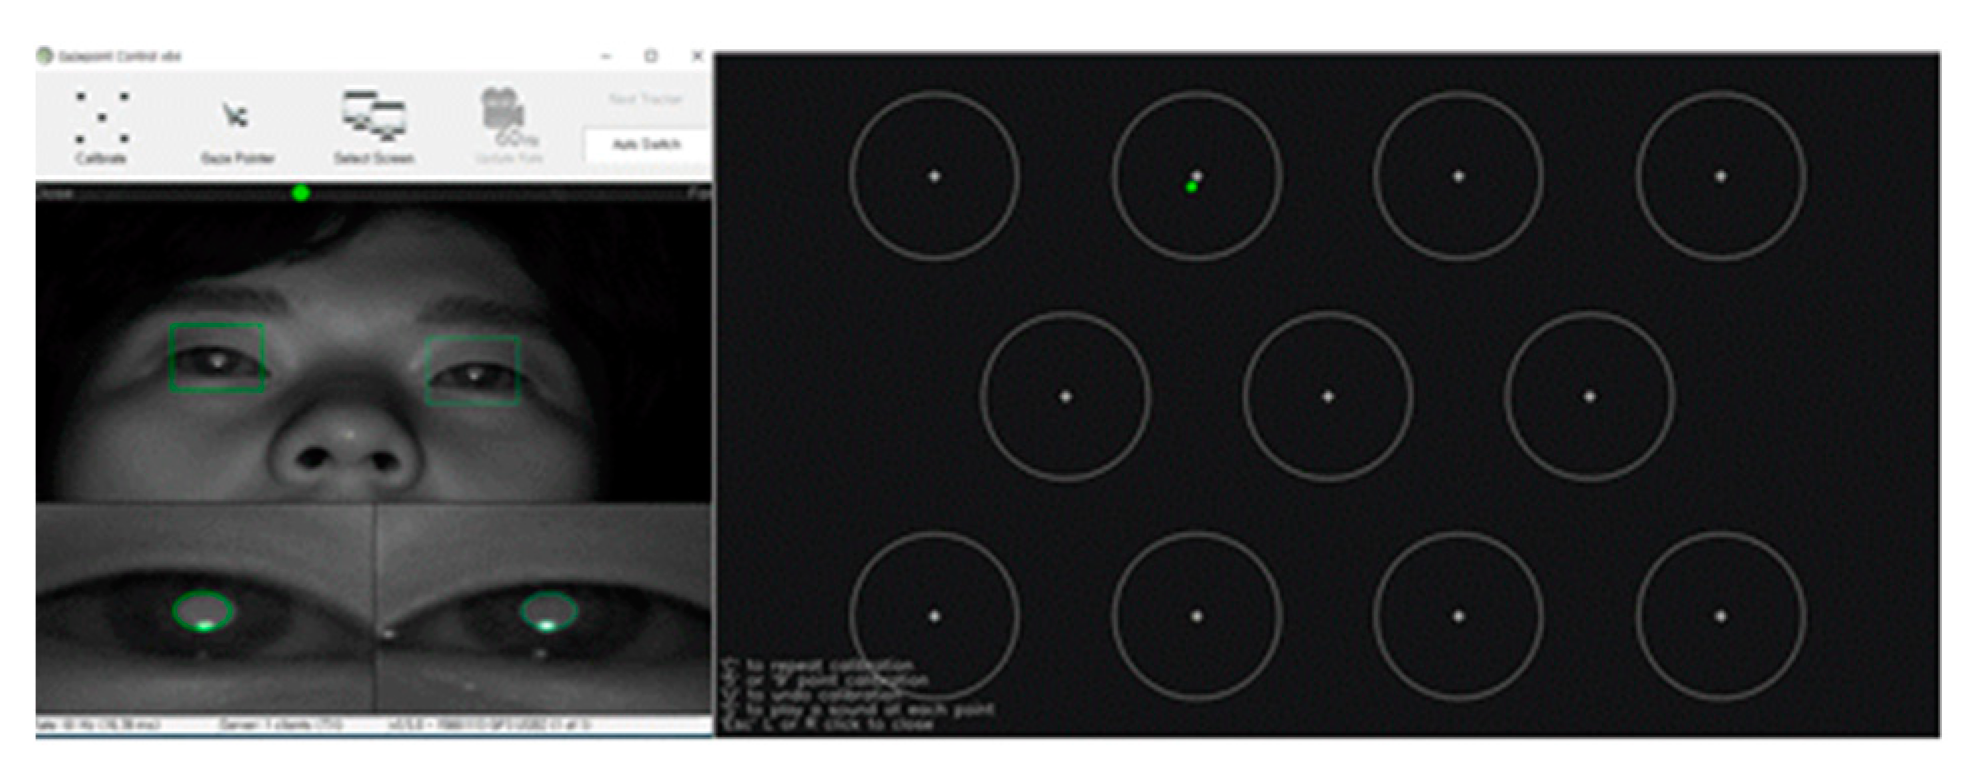The height and width of the screenshot is (764, 1964).
Task: Click the bottom-right calibration target center
Action: tap(1720, 616)
